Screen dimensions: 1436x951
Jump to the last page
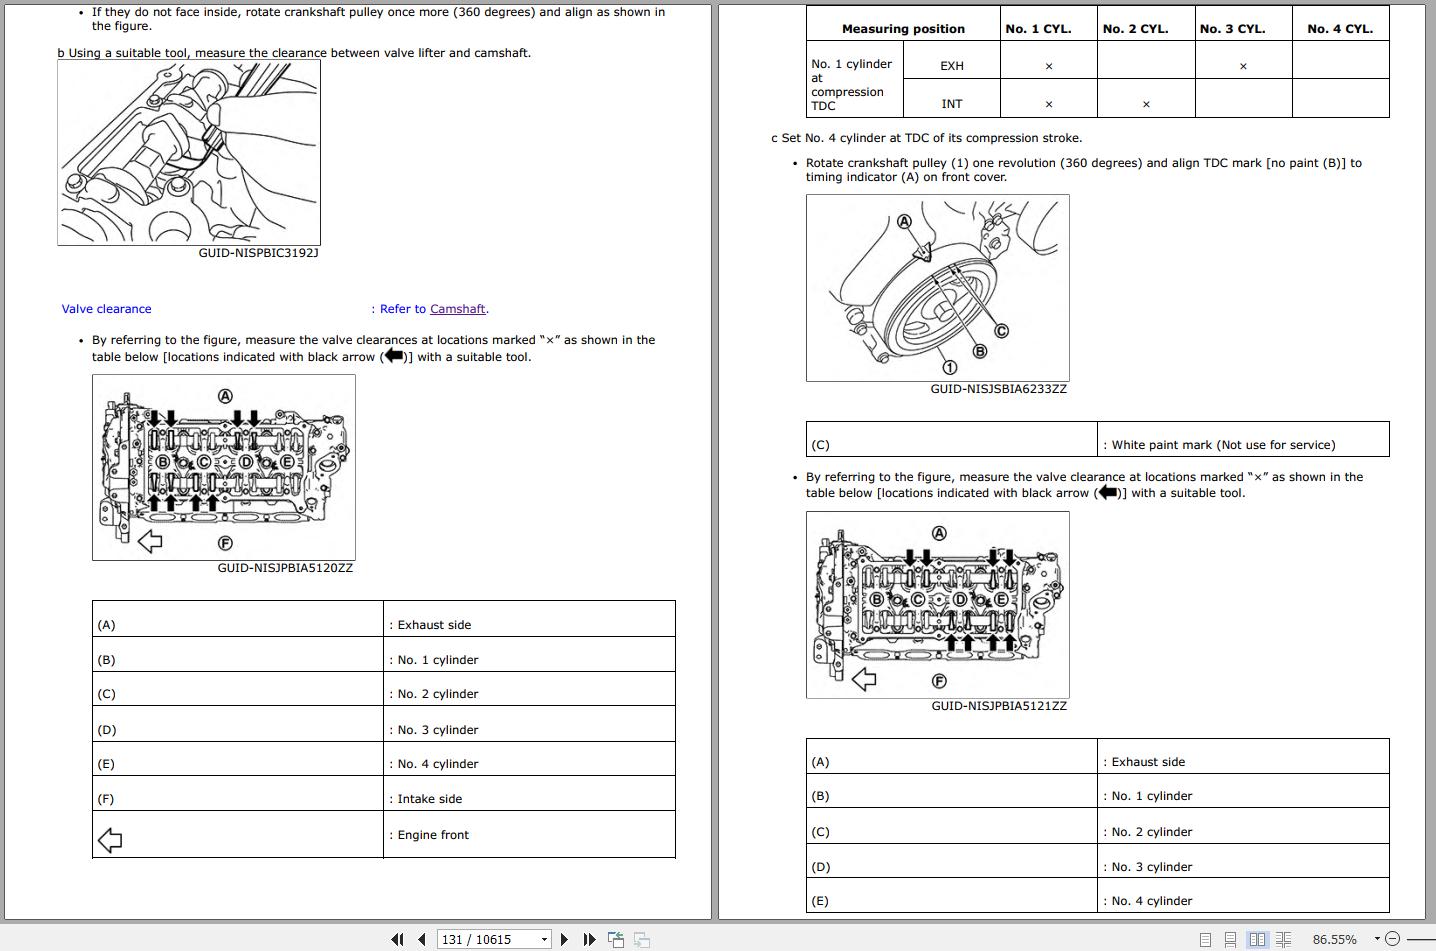tap(588, 939)
